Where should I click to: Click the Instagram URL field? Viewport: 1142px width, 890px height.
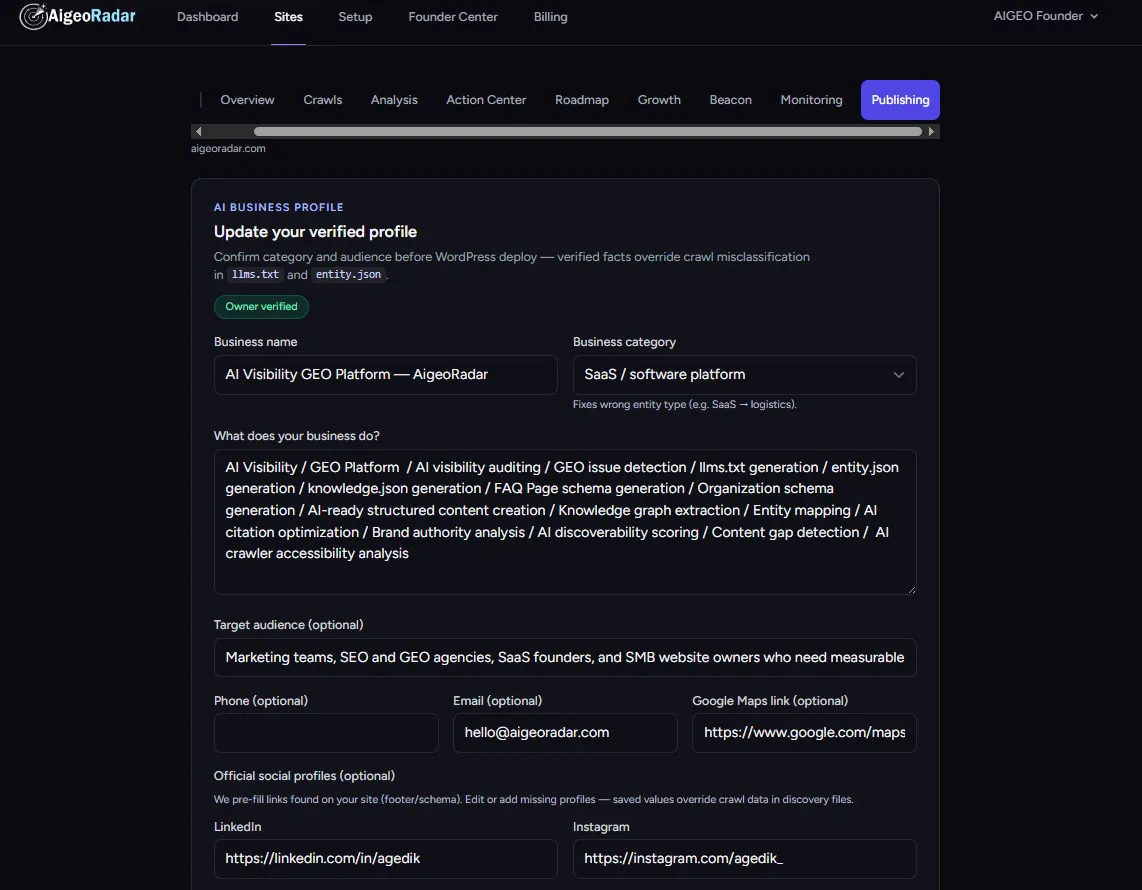pyautogui.click(x=744, y=859)
